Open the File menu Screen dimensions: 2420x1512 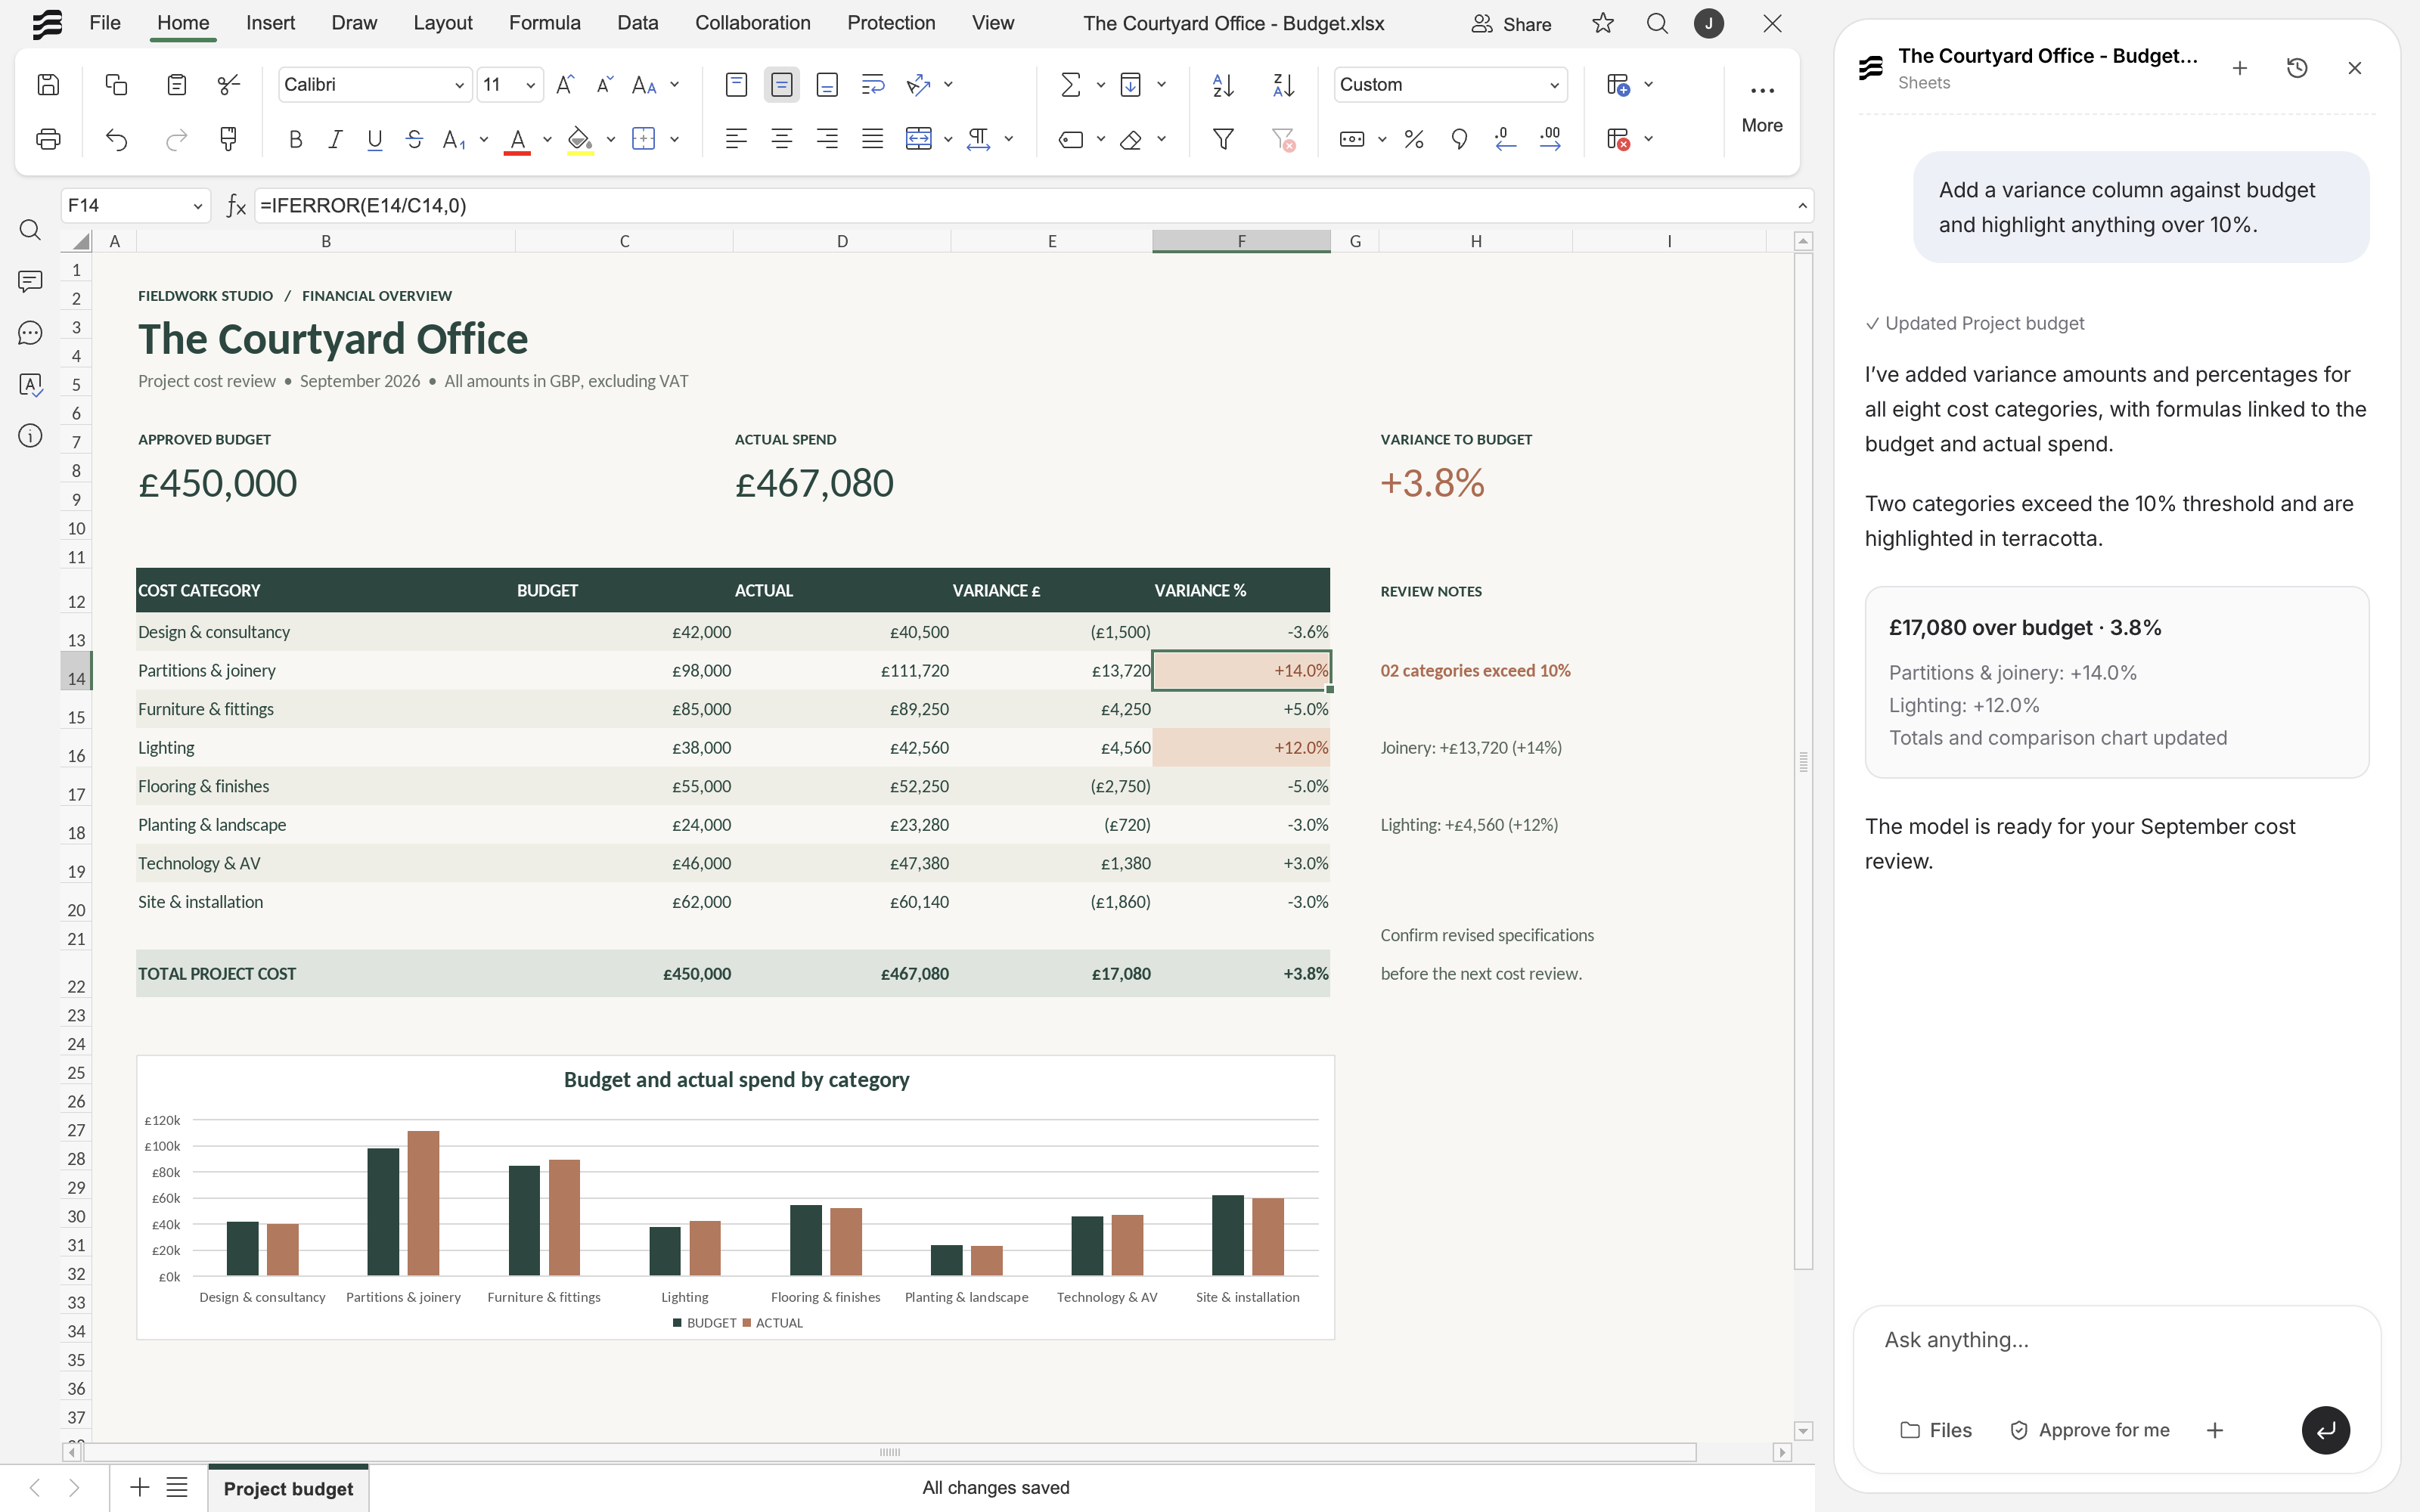pos(105,23)
